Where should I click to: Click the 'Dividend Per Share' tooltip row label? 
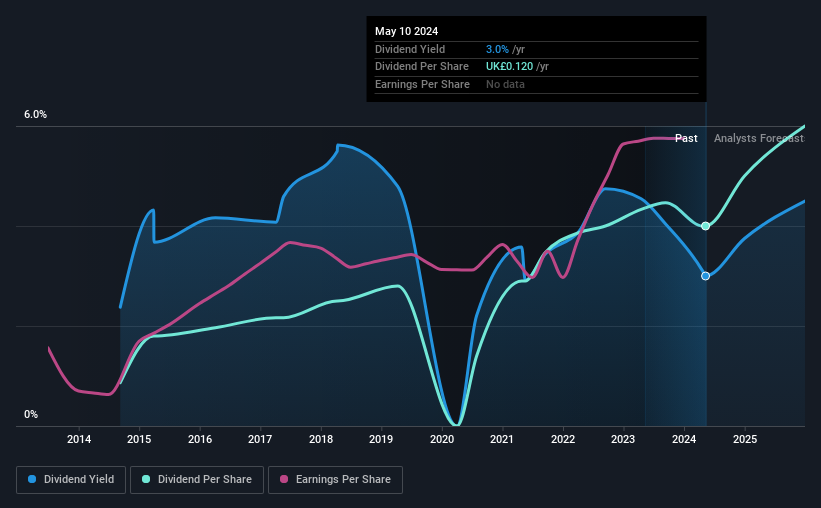[x=421, y=67]
